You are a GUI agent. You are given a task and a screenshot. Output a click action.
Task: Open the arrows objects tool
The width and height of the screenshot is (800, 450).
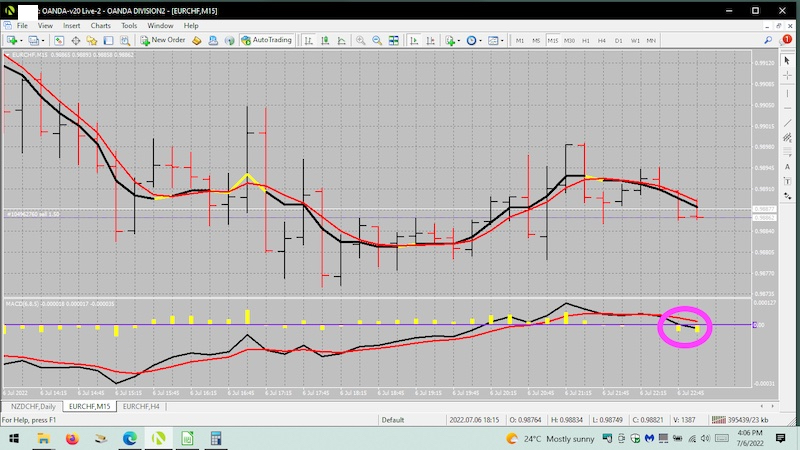coord(787,196)
